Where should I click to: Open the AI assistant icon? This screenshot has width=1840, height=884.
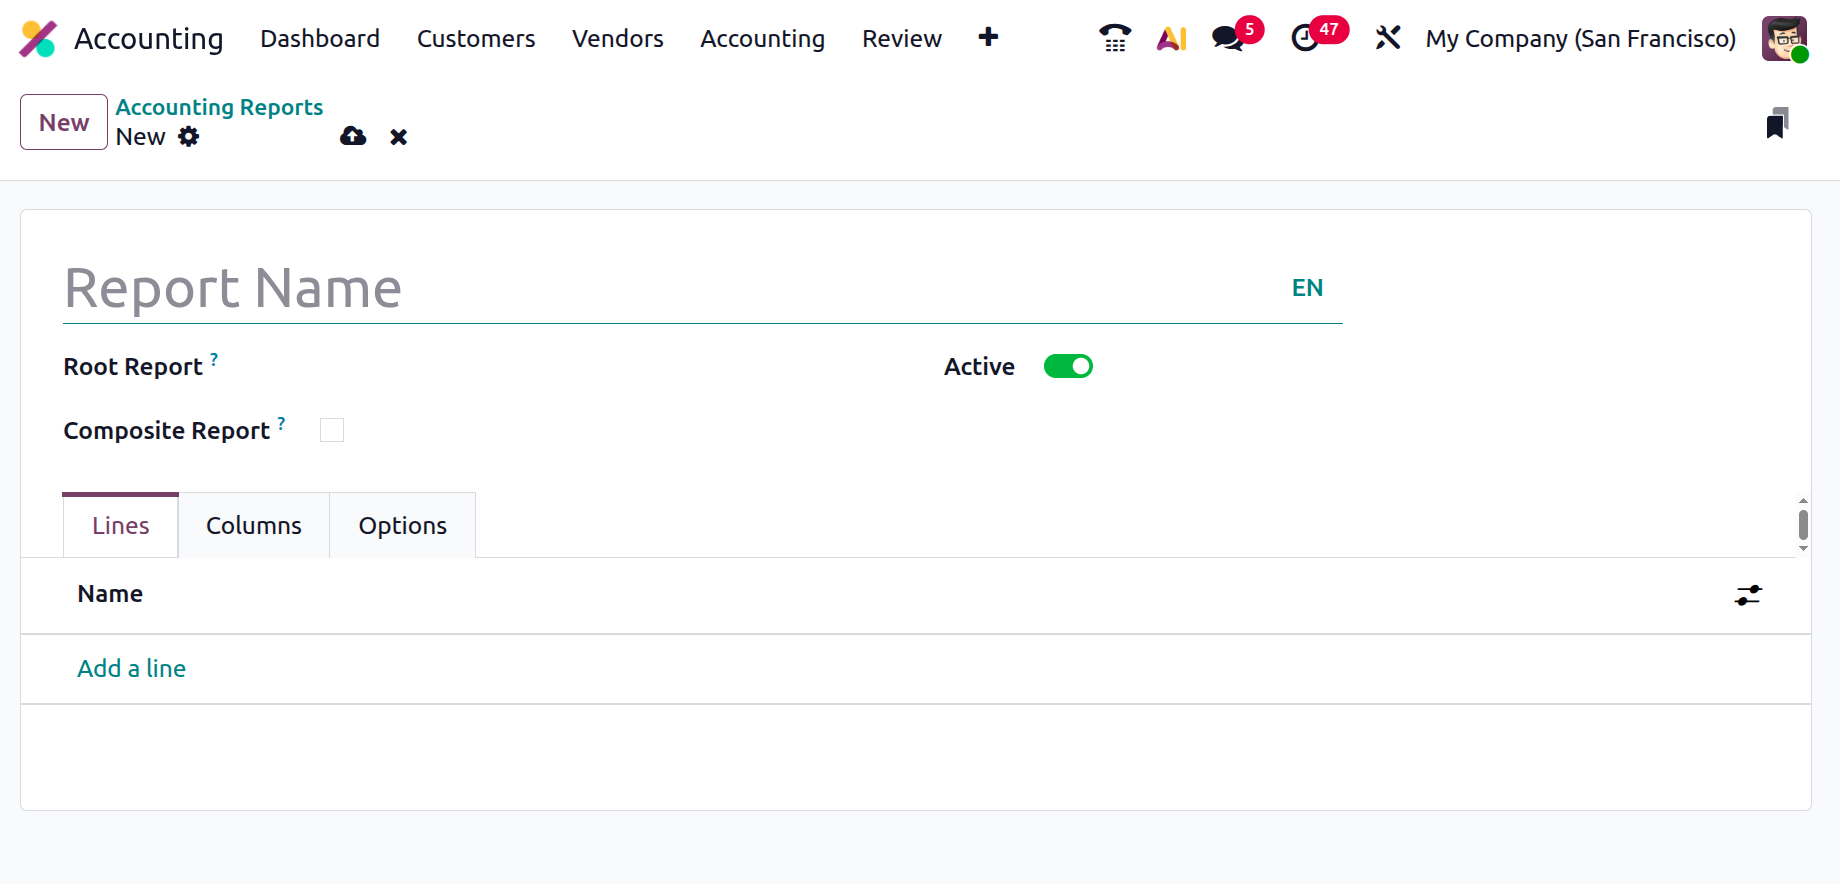[x=1171, y=38]
